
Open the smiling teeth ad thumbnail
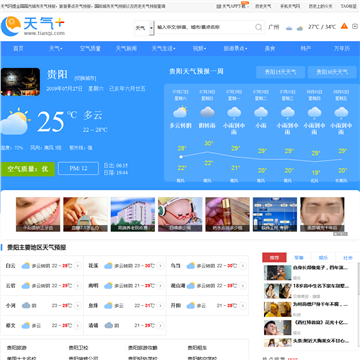tap(38, 214)
